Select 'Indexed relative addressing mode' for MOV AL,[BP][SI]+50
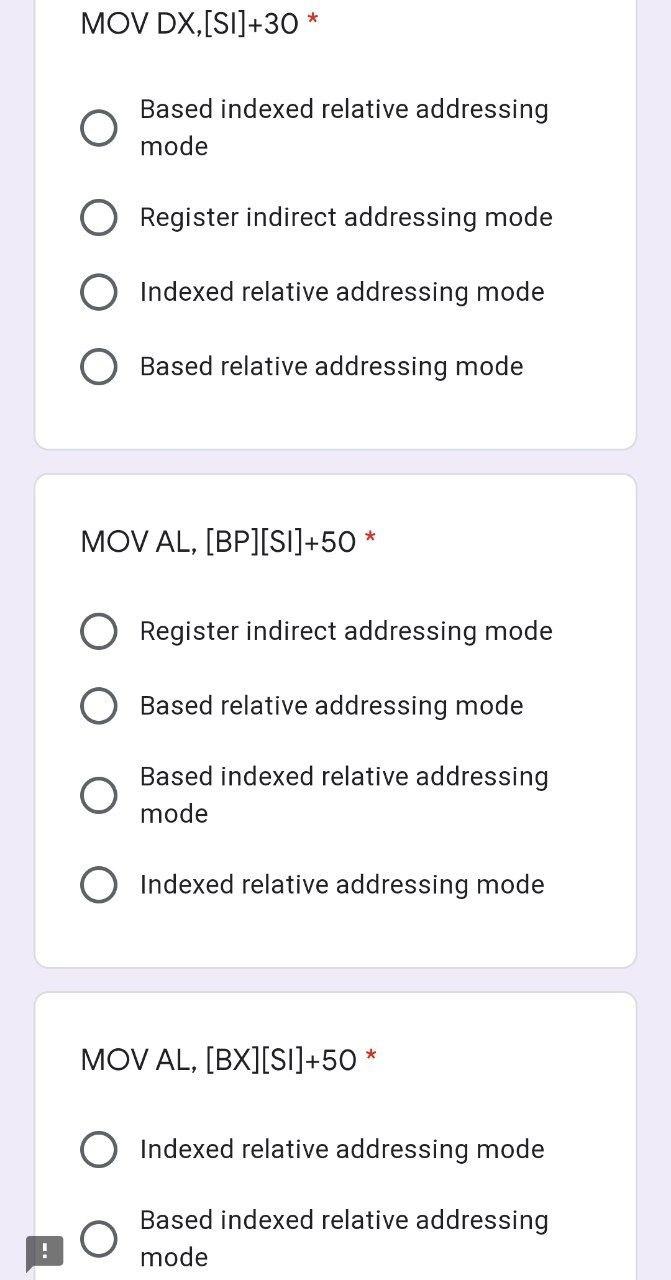Image resolution: width=671 pixels, height=1280 pixels. click(98, 884)
